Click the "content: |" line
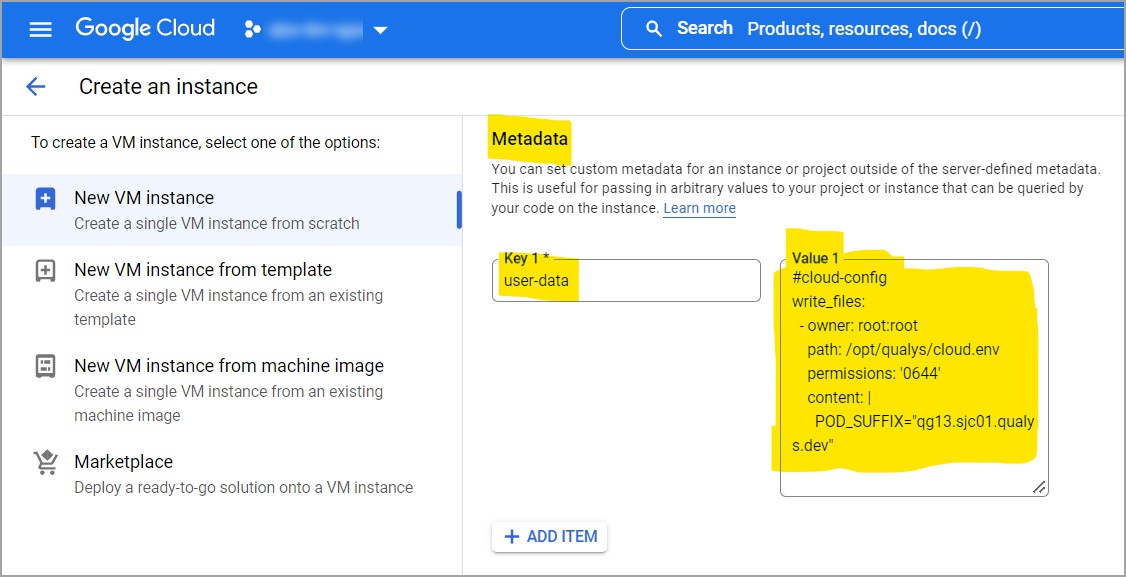The width and height of the screenshot is (1126, 577). (839, 397)
